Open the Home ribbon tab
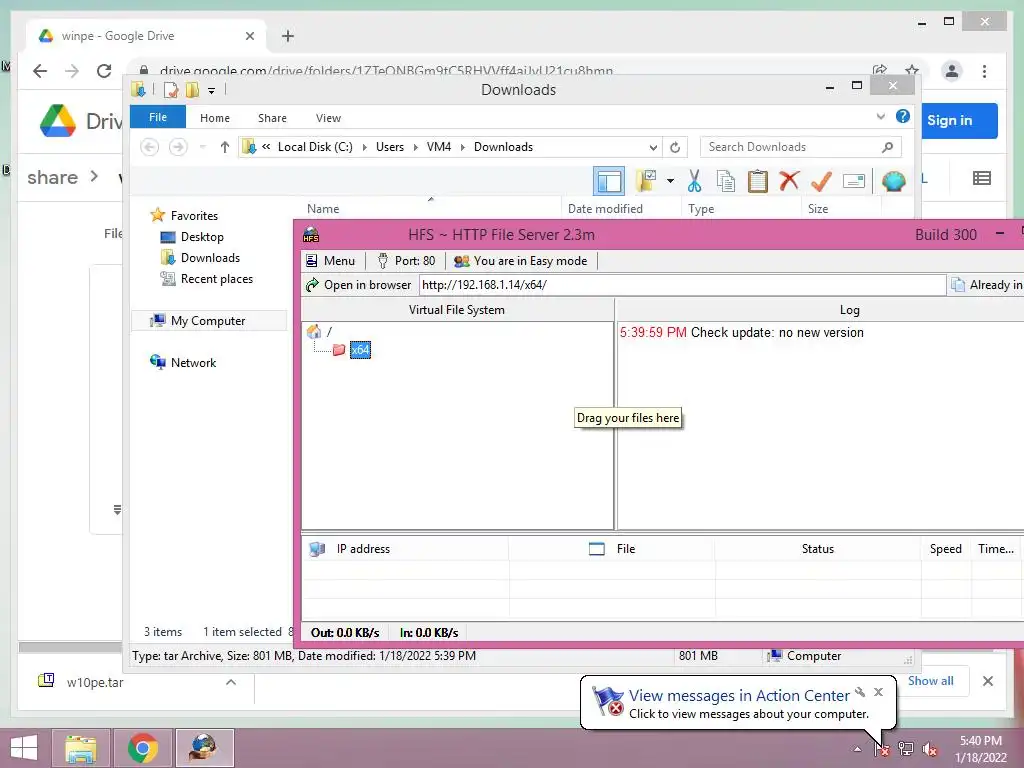Screen dimensions: 1024x768 pyautogui.click(x=215, y=118)
